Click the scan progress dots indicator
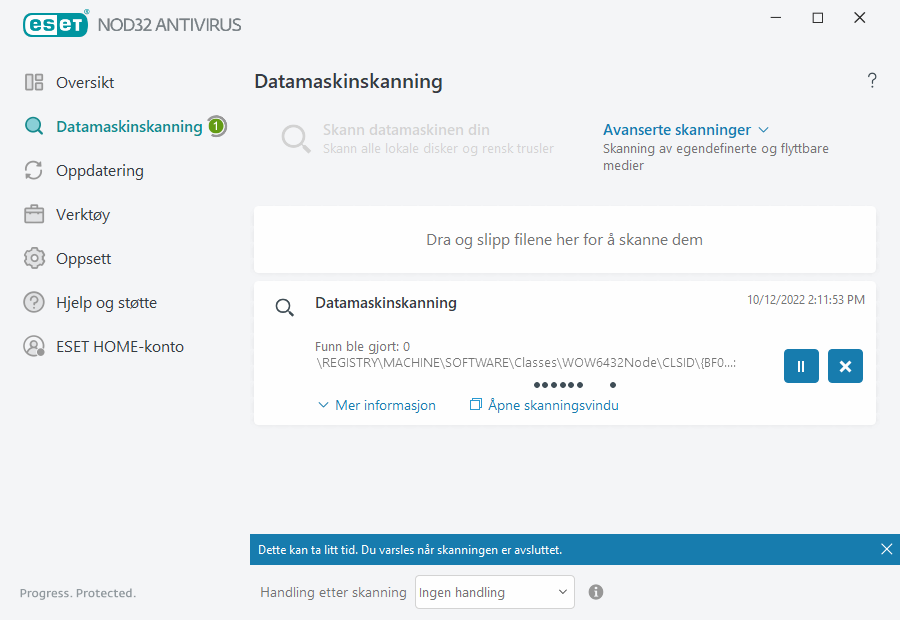The image size is (900, 620). [574, 385]
